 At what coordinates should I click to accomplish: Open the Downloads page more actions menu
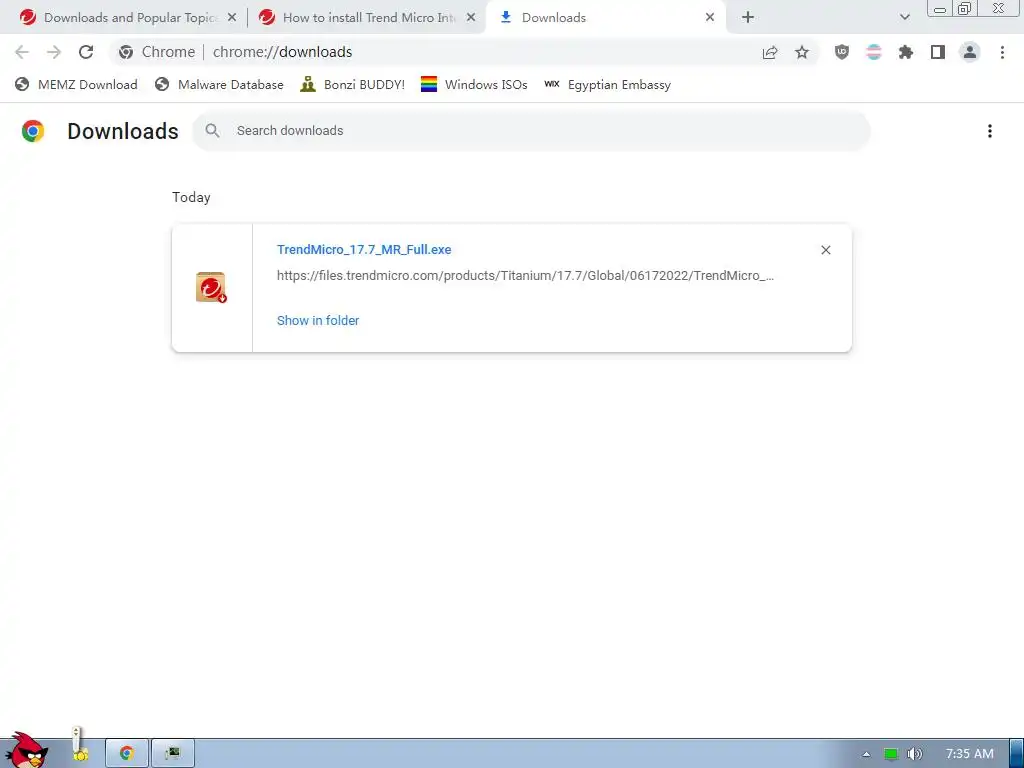[x=990, y=131]
